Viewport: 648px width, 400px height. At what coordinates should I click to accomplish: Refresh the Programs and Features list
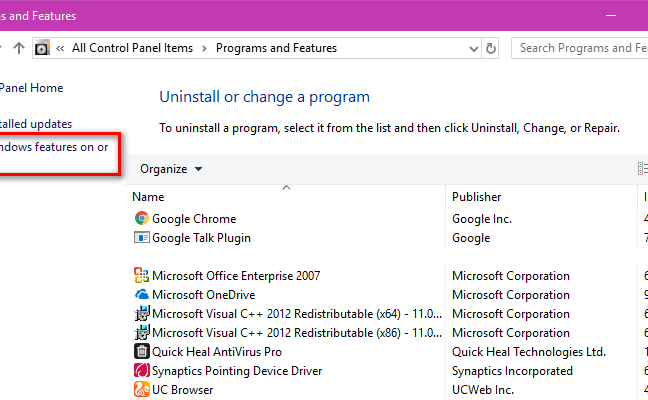point(491,48)
